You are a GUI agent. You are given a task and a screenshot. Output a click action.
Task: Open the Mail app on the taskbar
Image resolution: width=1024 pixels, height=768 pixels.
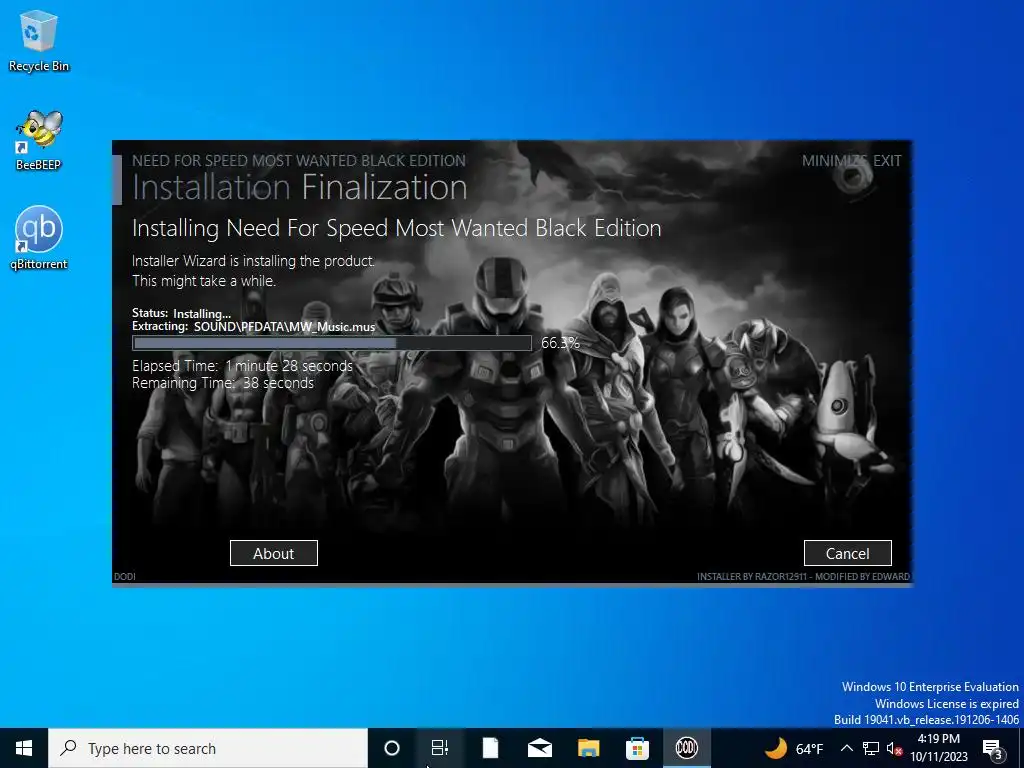(539, 748)
